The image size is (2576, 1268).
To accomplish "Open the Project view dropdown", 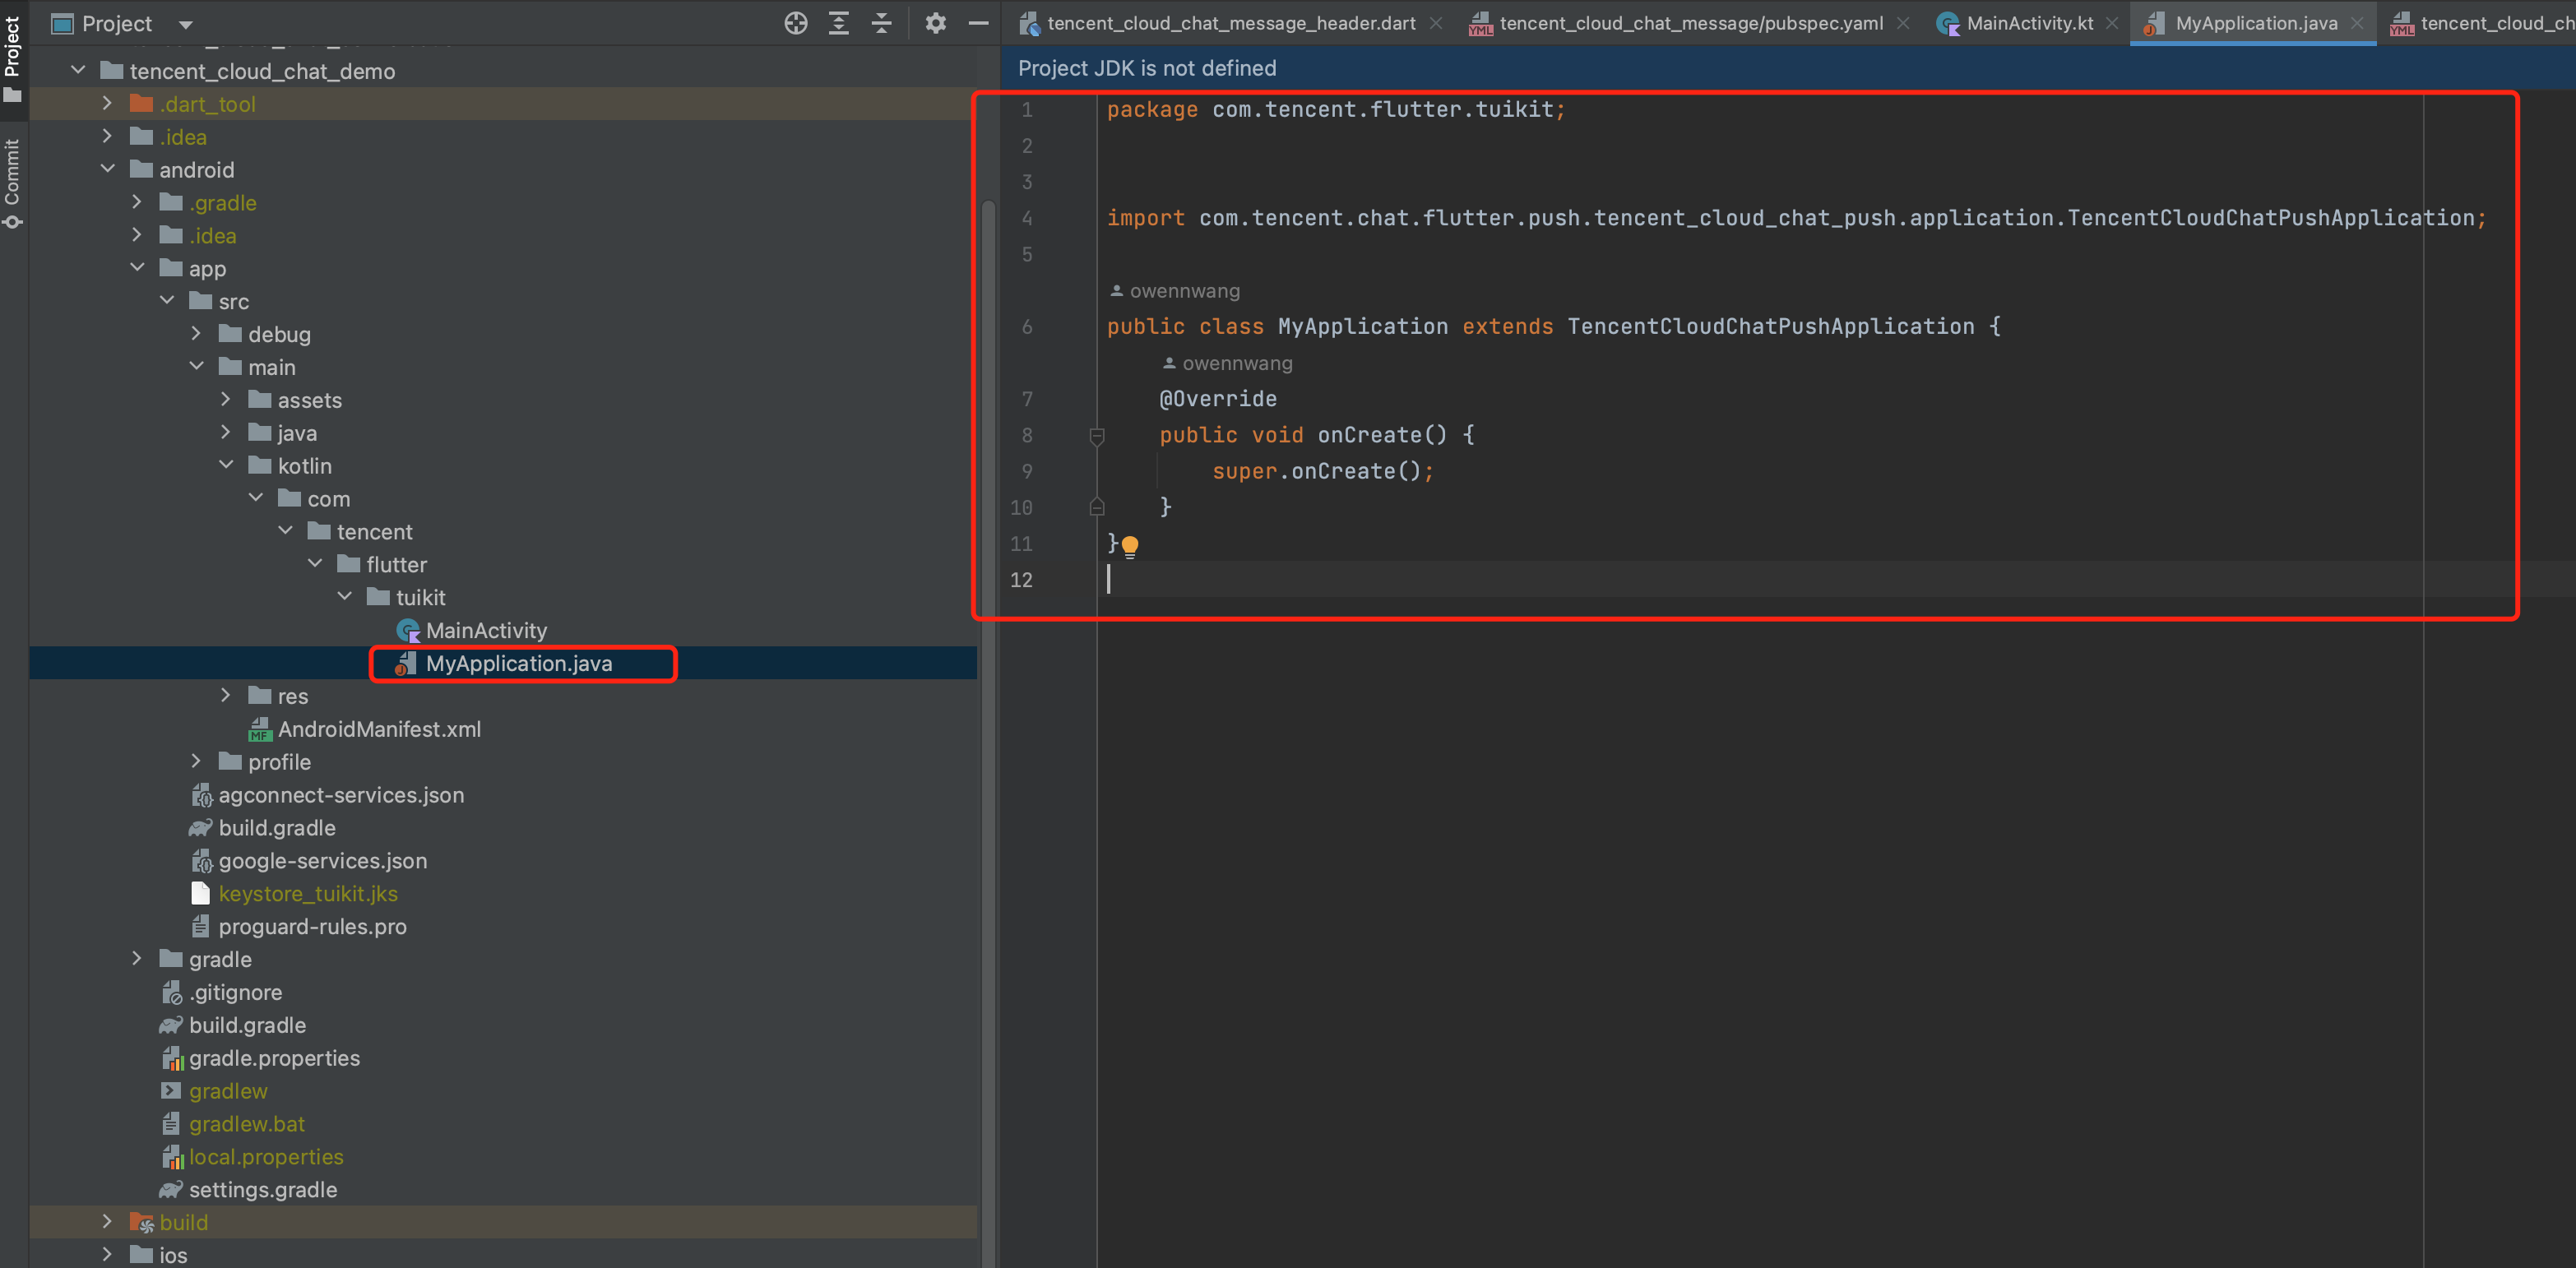I will point(185,24).
